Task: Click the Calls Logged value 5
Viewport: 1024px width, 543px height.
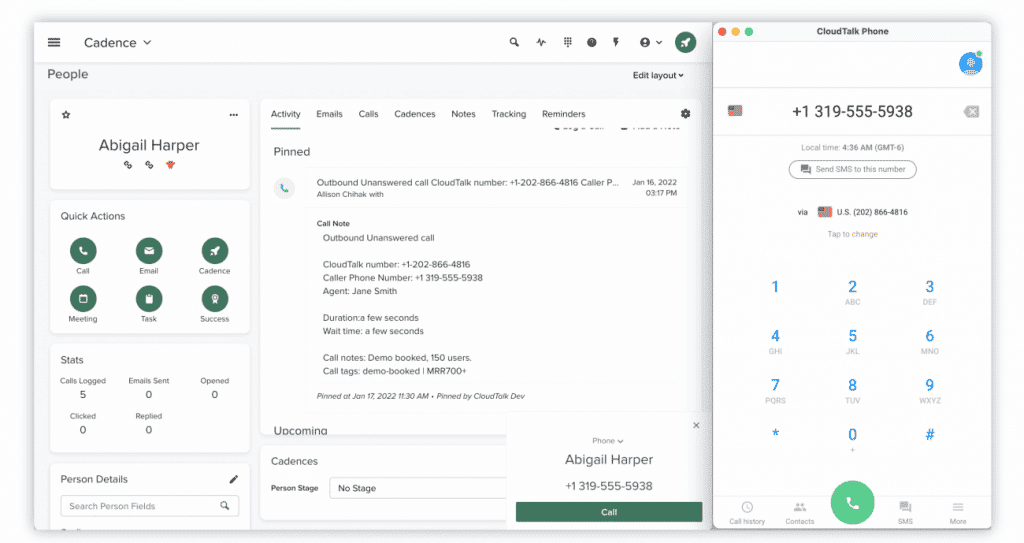Action: pyautogui.click(x=83, y=395)
